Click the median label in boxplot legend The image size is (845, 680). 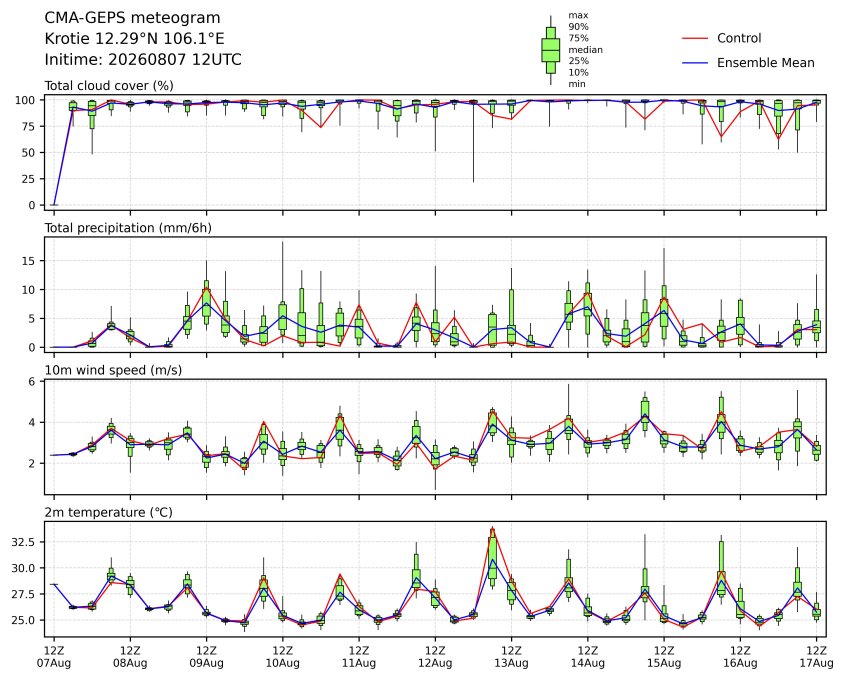[585, 50]
